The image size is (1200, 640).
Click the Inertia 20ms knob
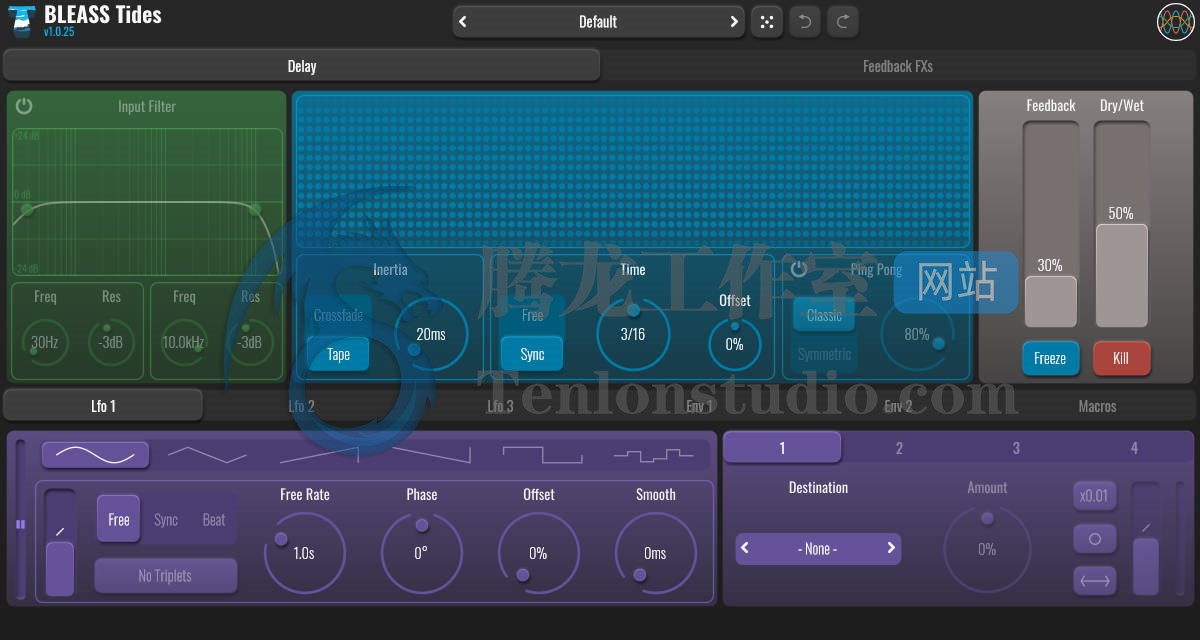click(431, 334)
